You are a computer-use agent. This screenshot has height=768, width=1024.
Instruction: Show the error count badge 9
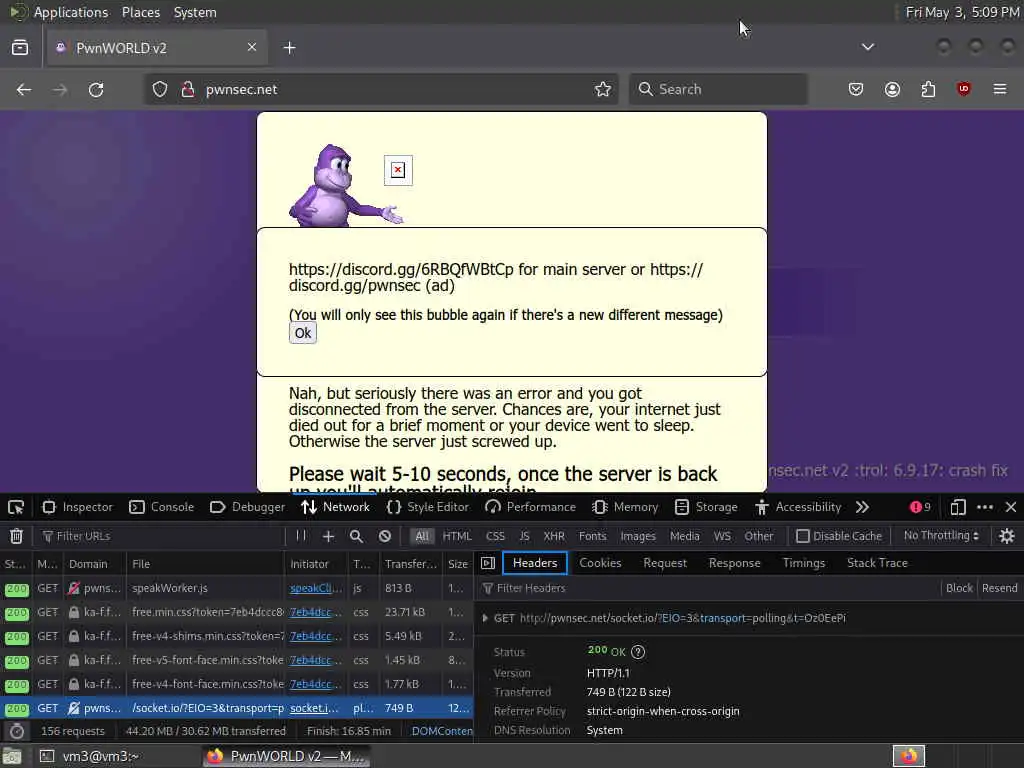click(x=920, y=507)
